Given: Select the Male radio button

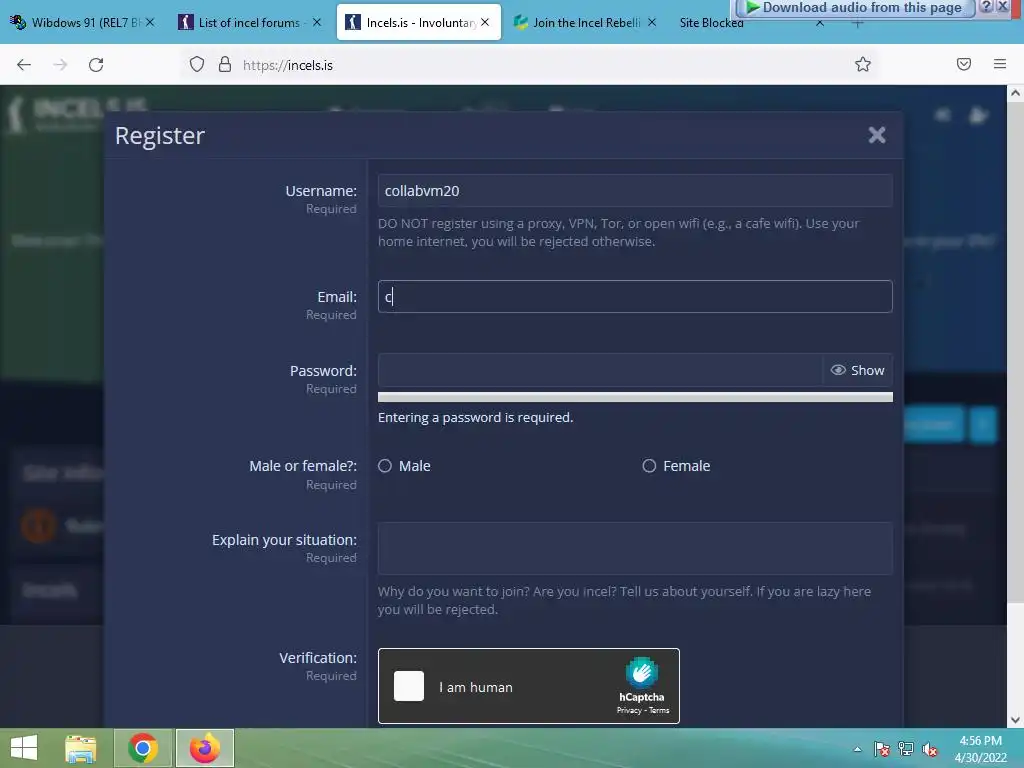Looking at the screenshot, I should tap(385, 466).
